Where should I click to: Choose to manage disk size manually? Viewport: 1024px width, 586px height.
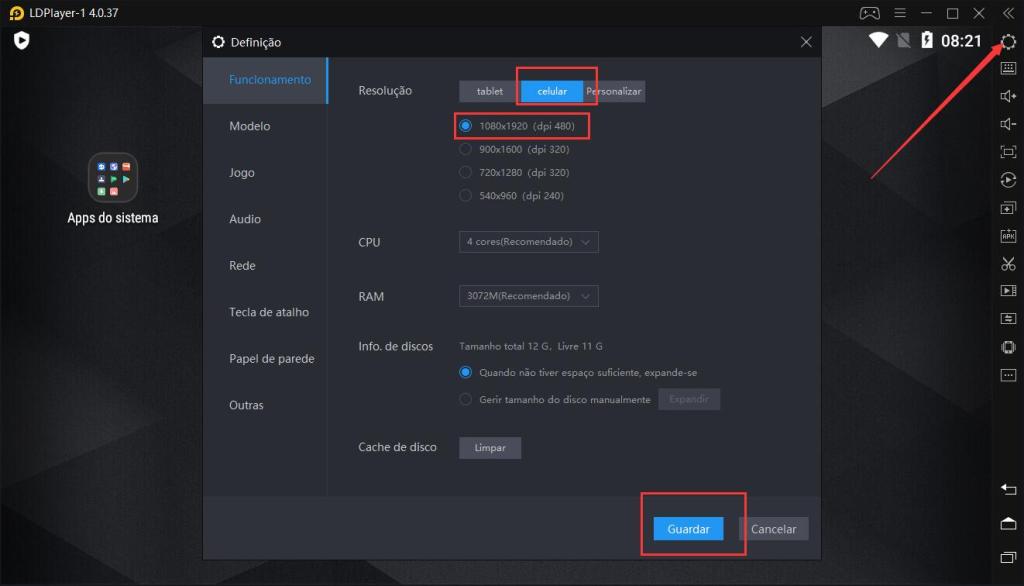(465, 399)
